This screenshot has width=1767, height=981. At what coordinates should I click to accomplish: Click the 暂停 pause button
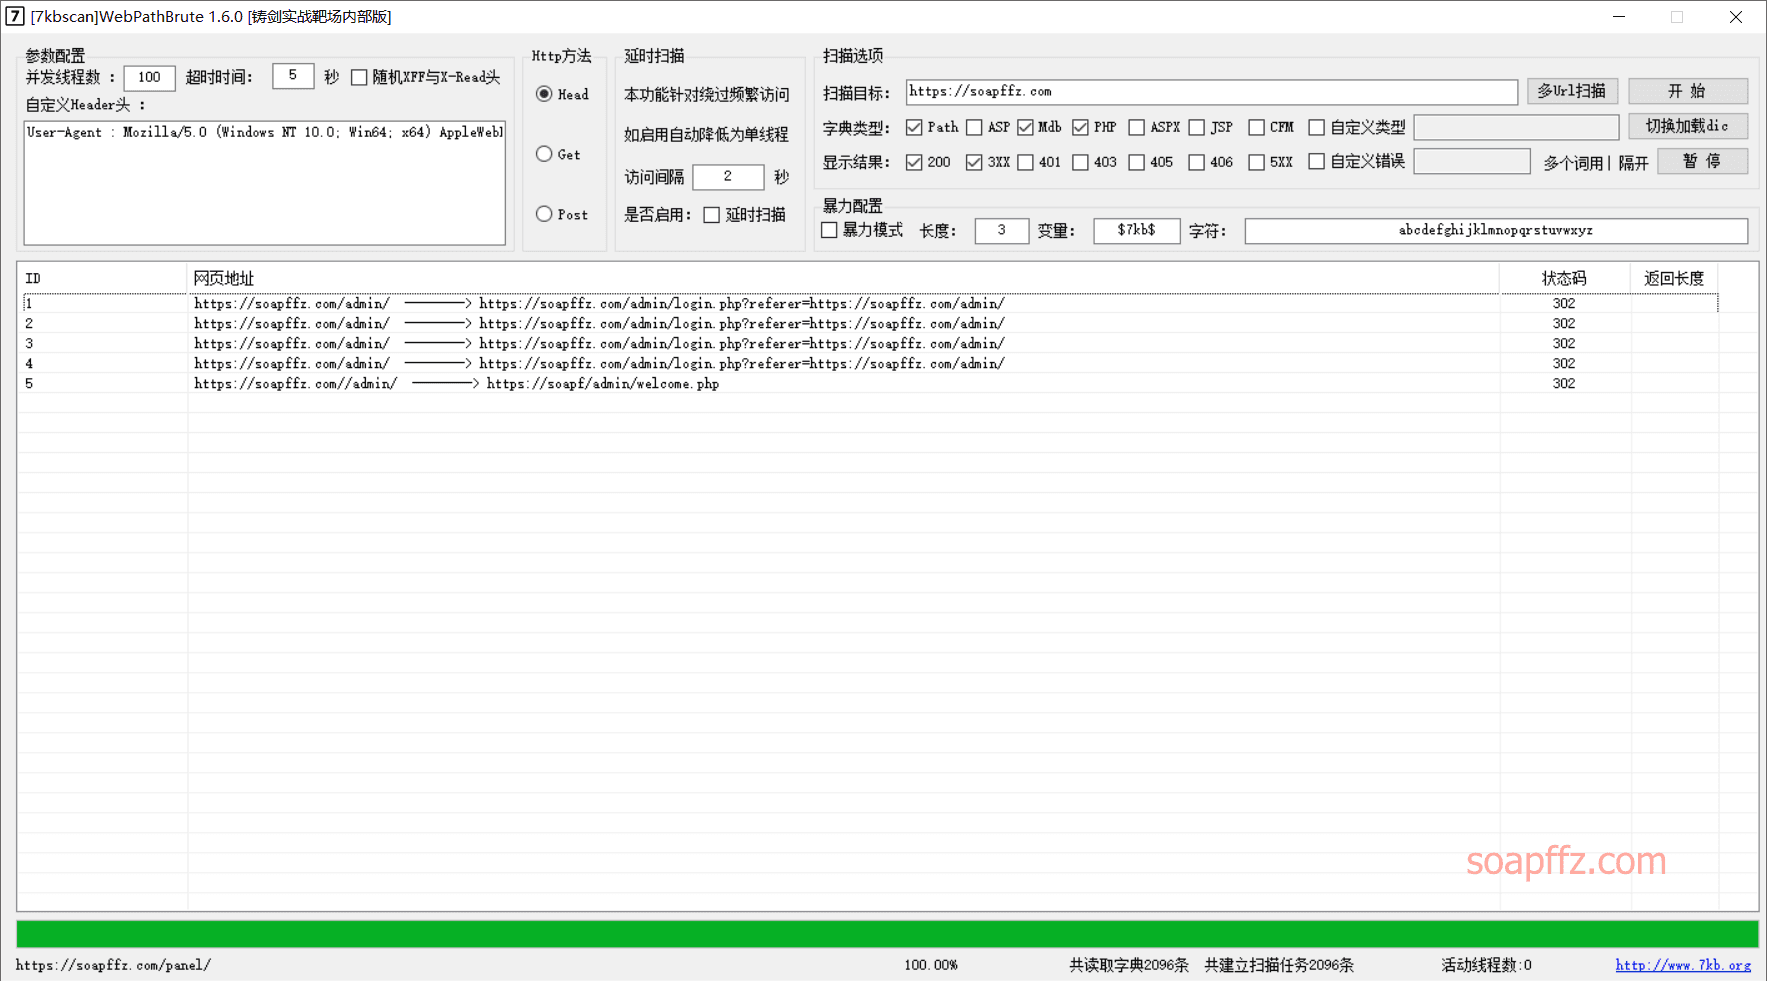click(1702, 161)
